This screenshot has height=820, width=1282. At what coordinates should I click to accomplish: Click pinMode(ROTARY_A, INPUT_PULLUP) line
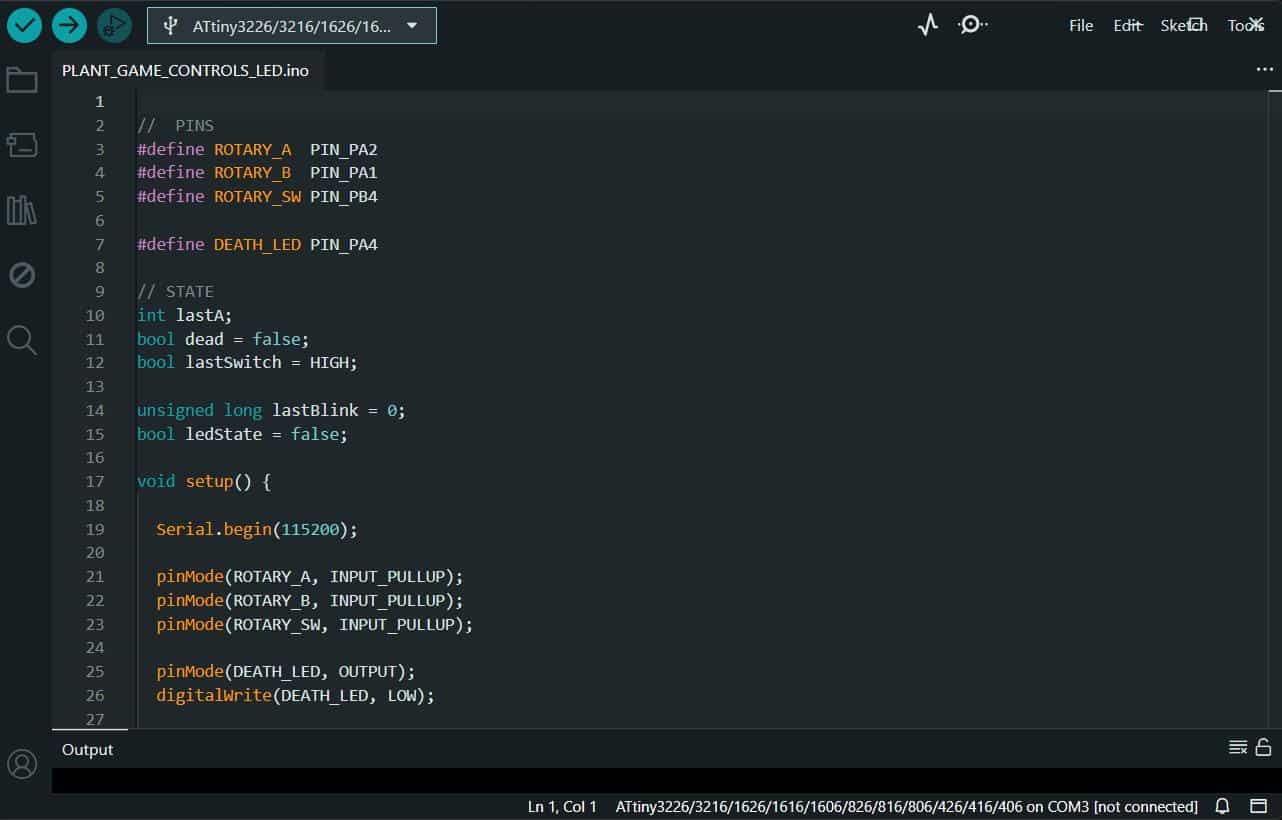(x=310, y=577)
